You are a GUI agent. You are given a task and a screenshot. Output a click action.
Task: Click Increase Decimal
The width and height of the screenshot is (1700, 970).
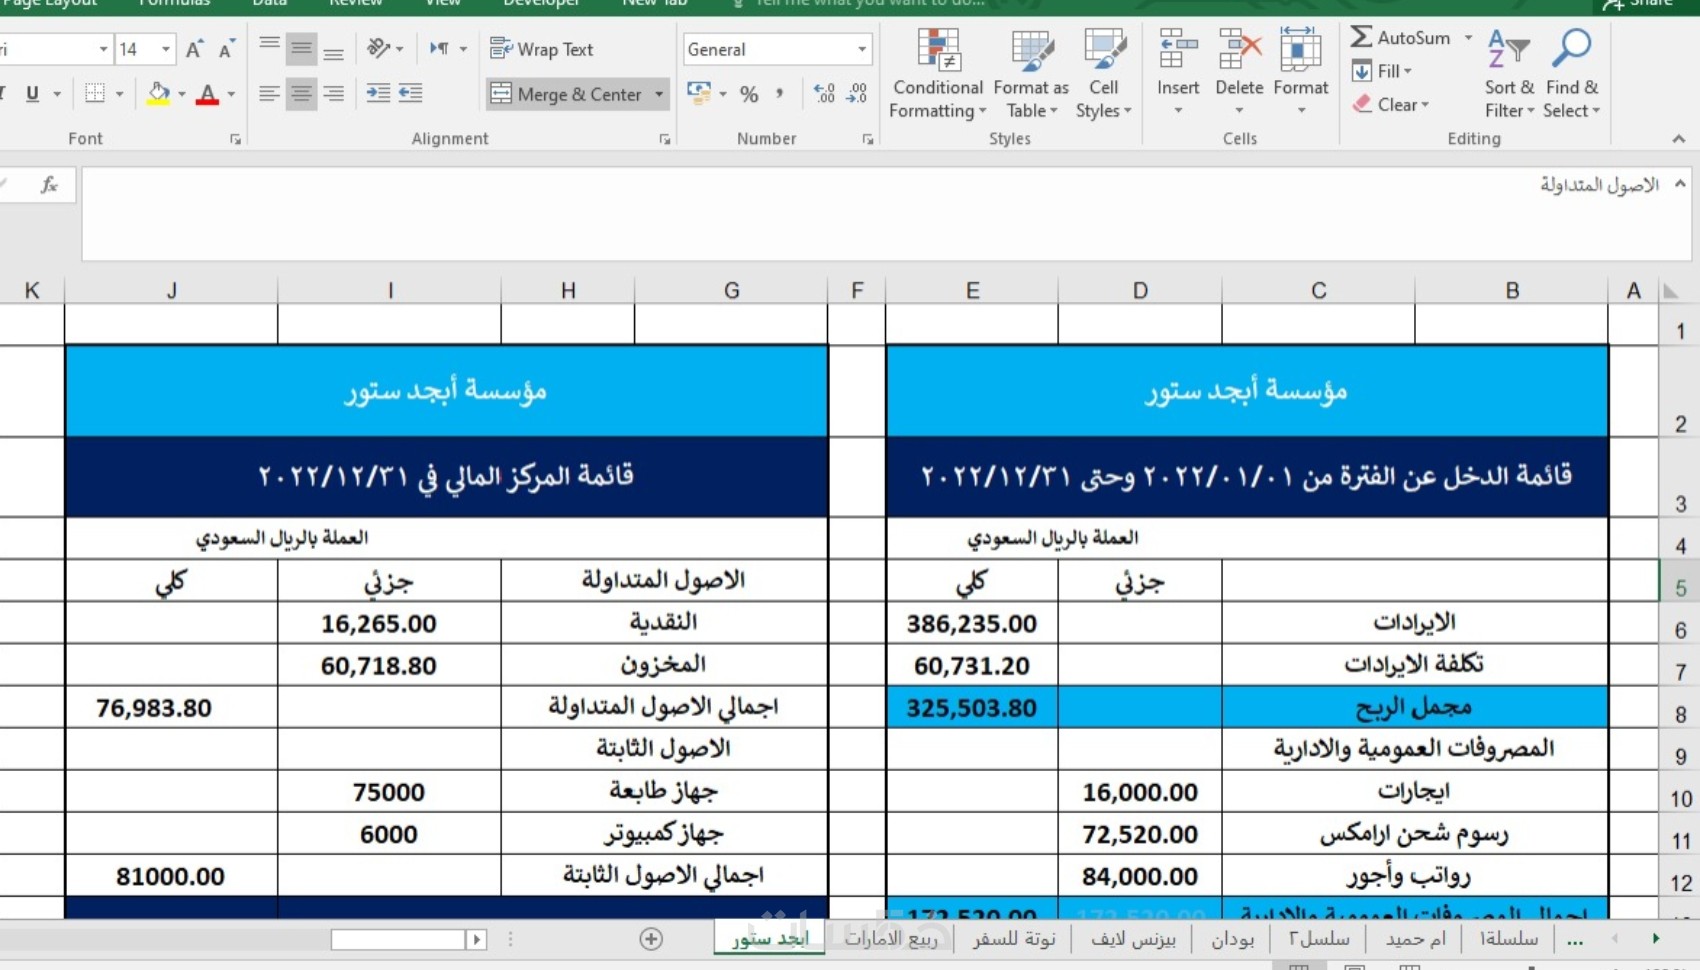click(x=825, y=93)
